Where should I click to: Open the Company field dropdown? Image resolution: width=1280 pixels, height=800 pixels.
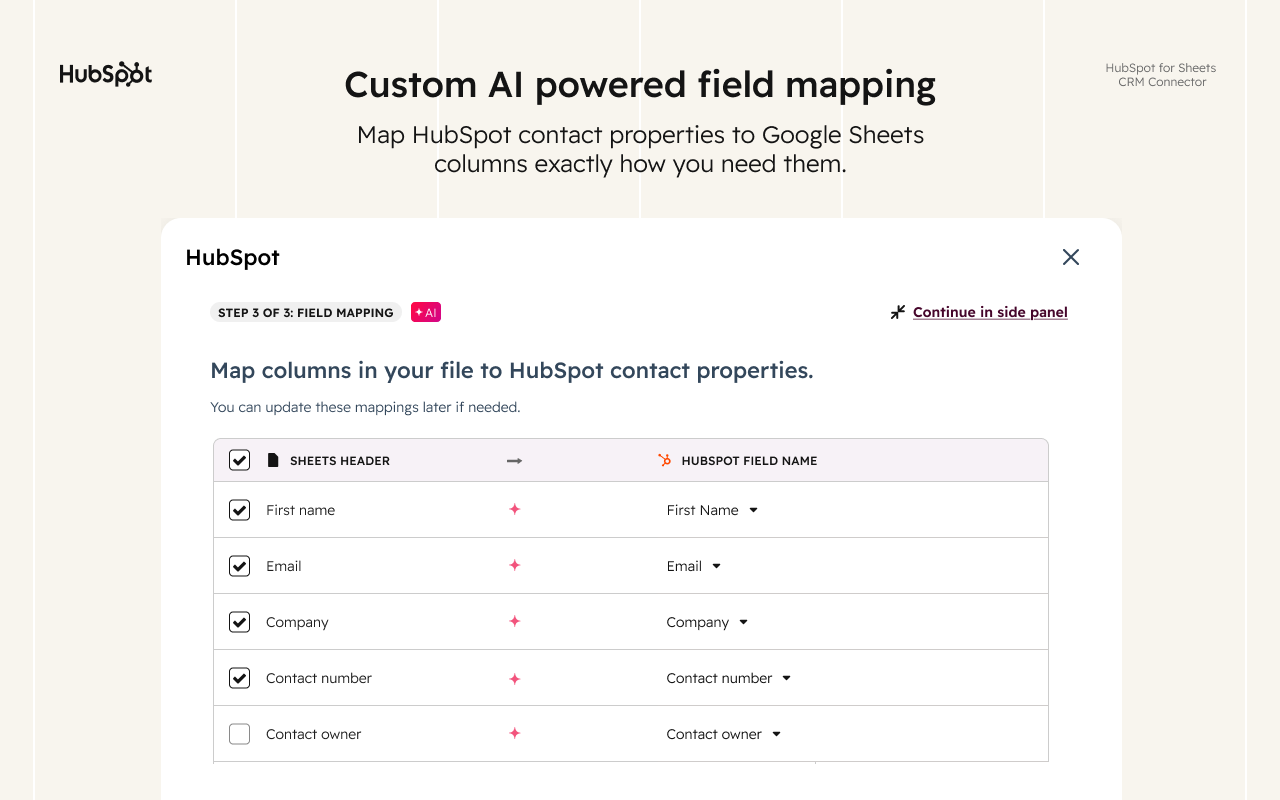[743, 621]
